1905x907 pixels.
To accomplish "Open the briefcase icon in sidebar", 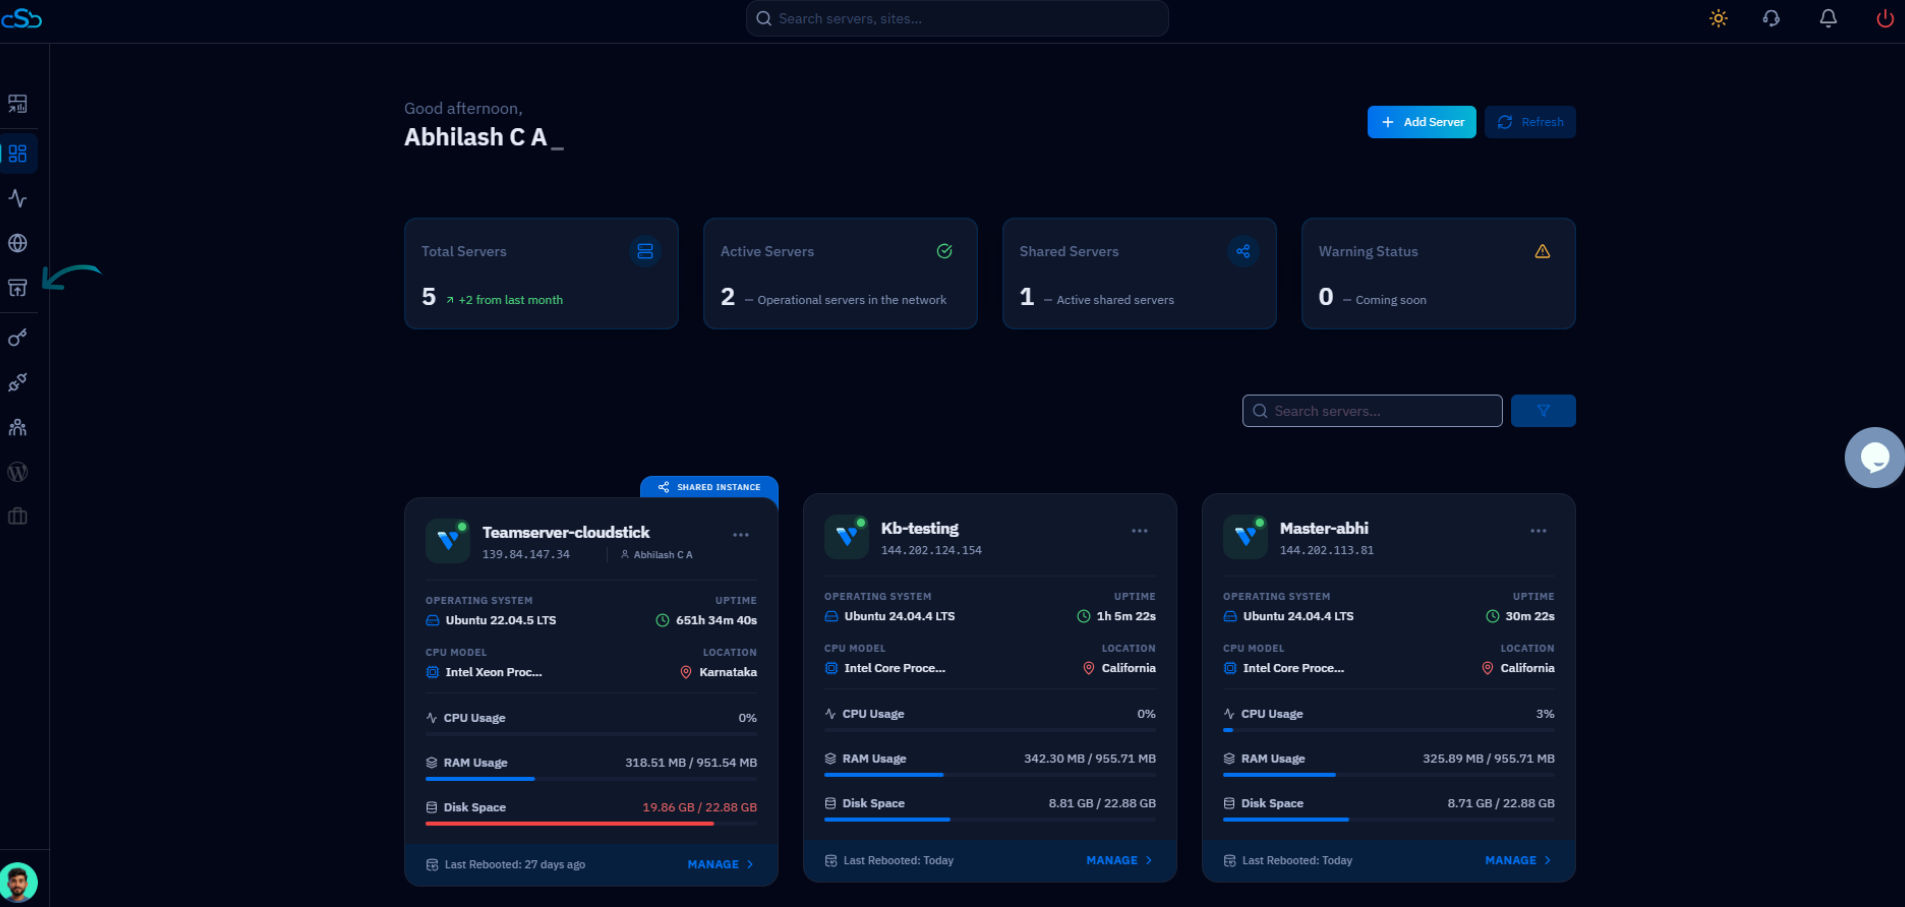I will click(18, 517).
